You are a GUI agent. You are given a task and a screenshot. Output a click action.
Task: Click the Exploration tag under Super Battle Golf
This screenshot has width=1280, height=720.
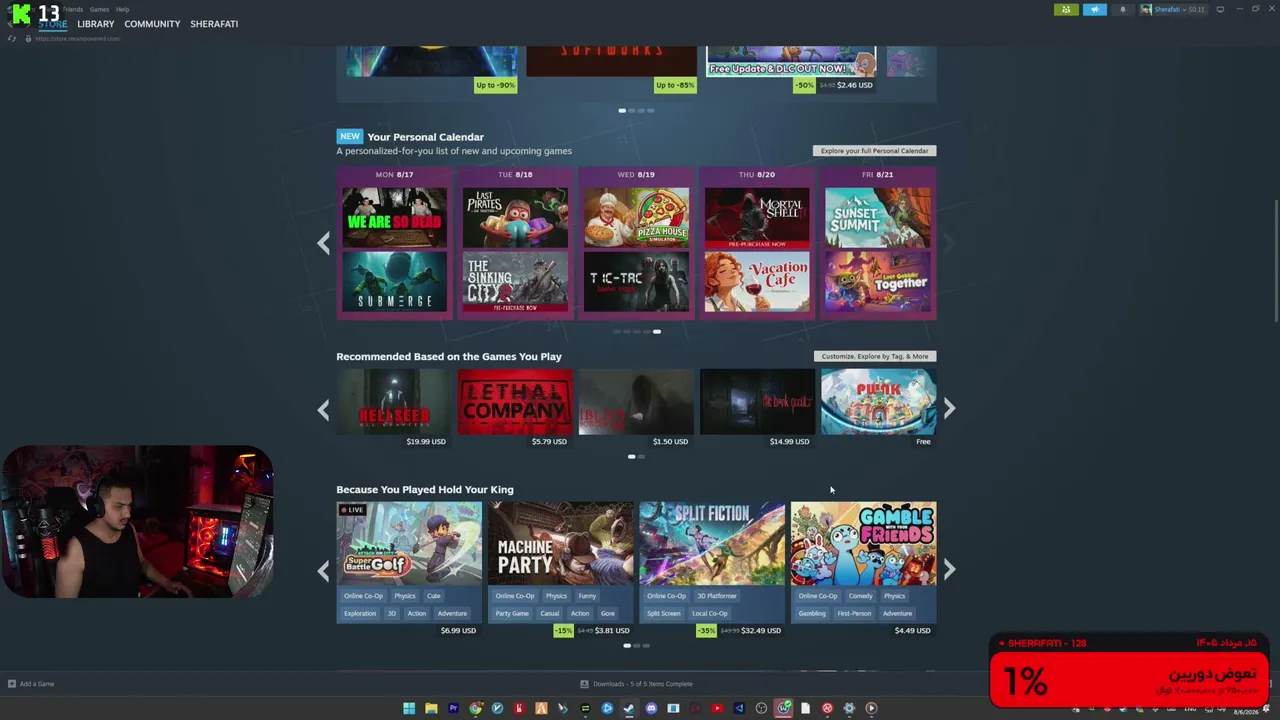click(x=360, y=613)
